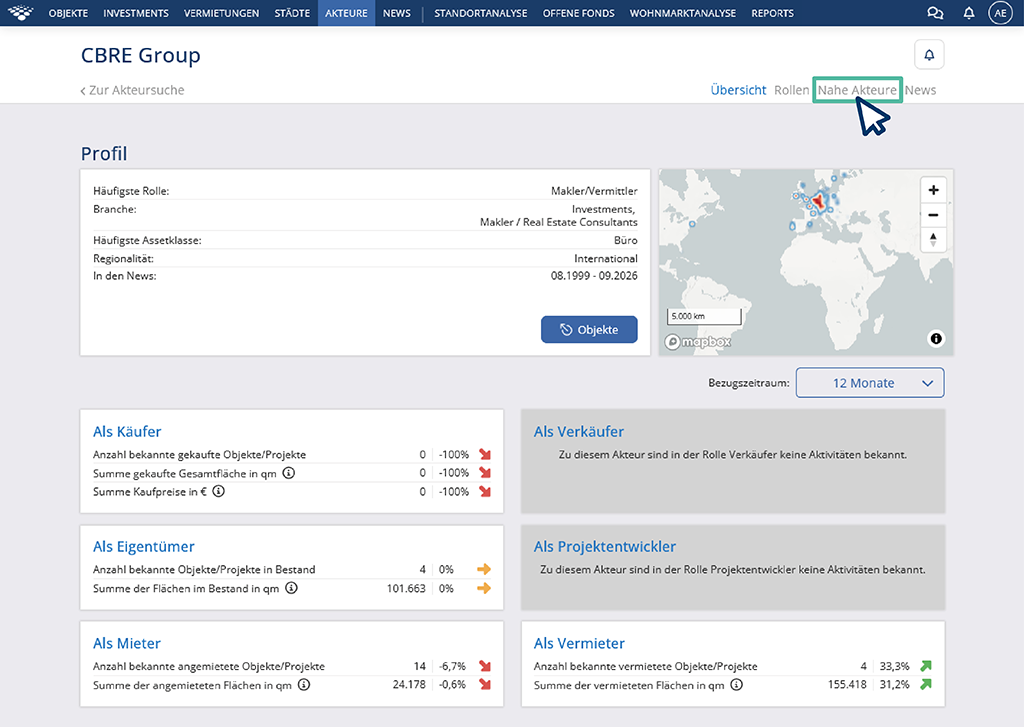Show info for Summe der vermieteten Flächen
This screenshot has width=1024, height=727.
pyautogui.click(x=737, y=684)
